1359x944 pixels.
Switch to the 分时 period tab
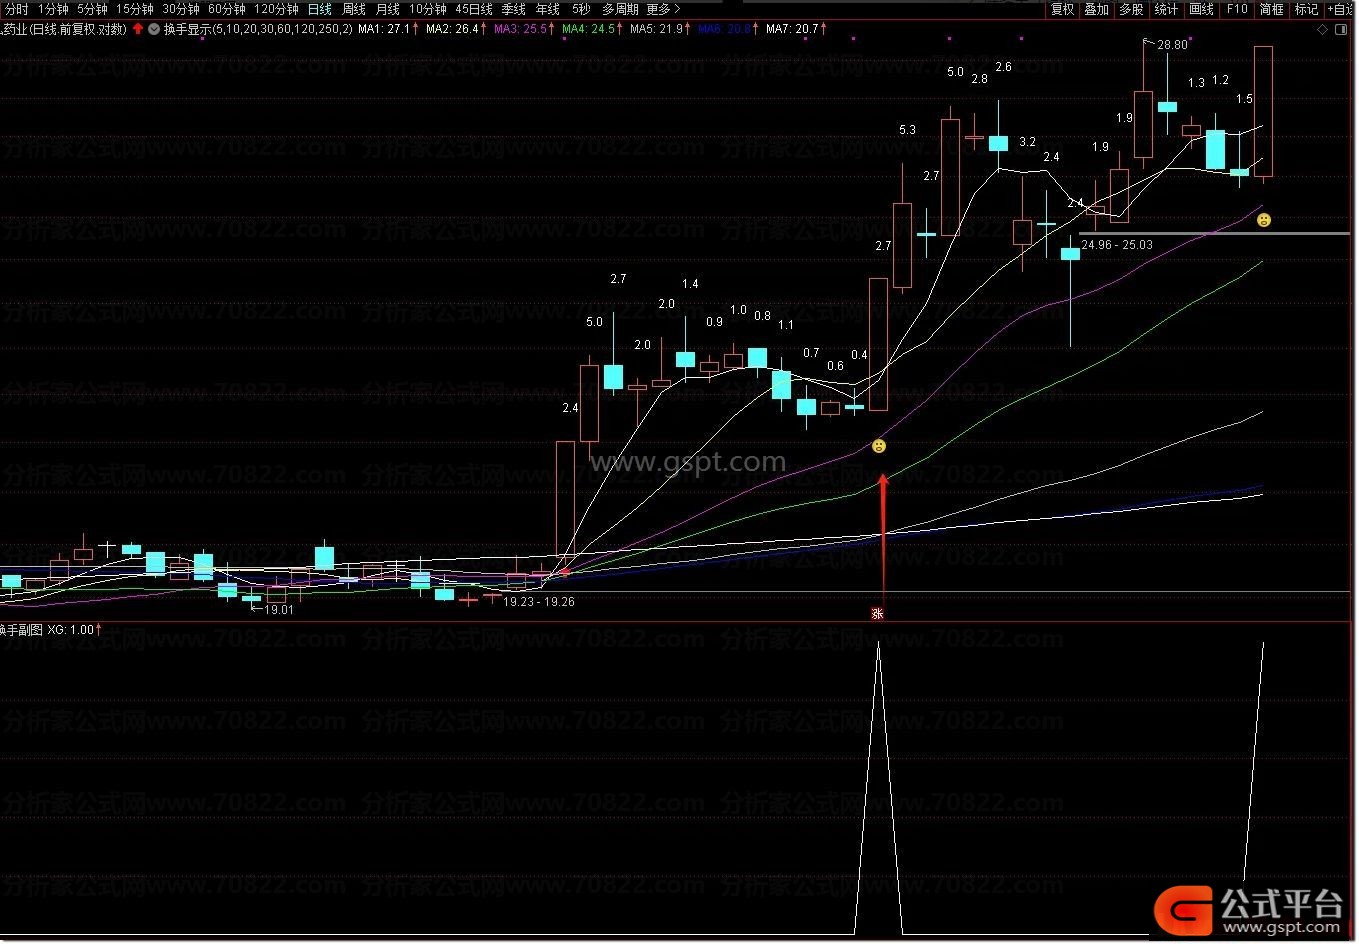17,9
